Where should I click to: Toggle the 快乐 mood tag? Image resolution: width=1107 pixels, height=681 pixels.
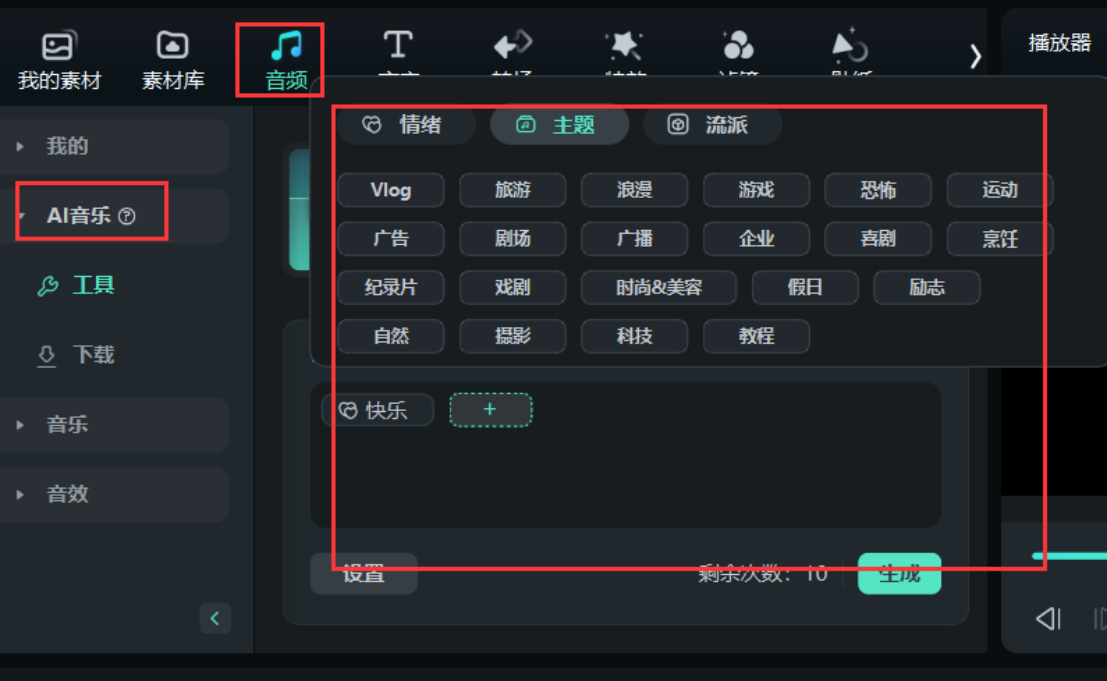pos(378,410)
